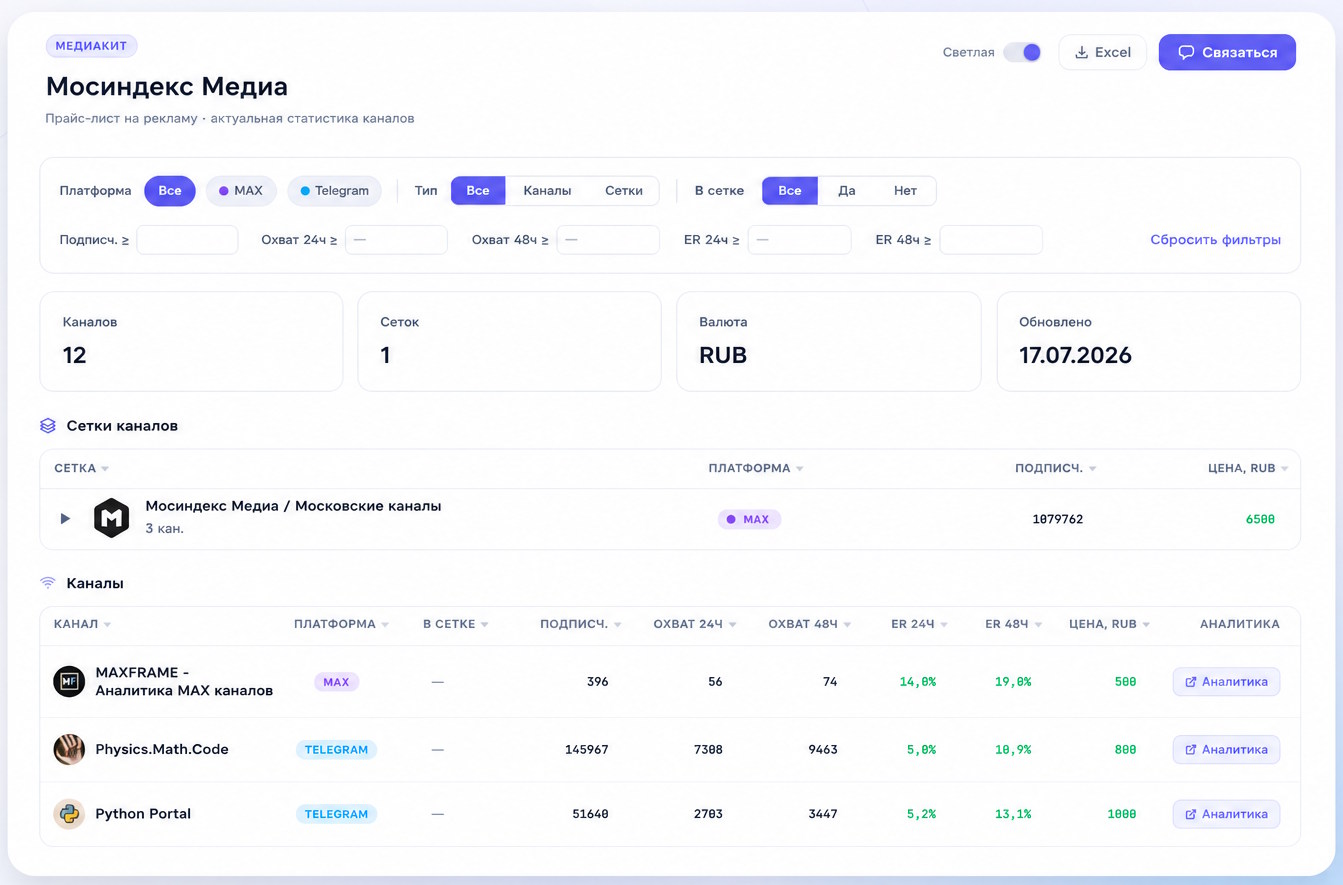
Task: Click the Сбросить фильтры link
Action: [x=1215, y=240]
